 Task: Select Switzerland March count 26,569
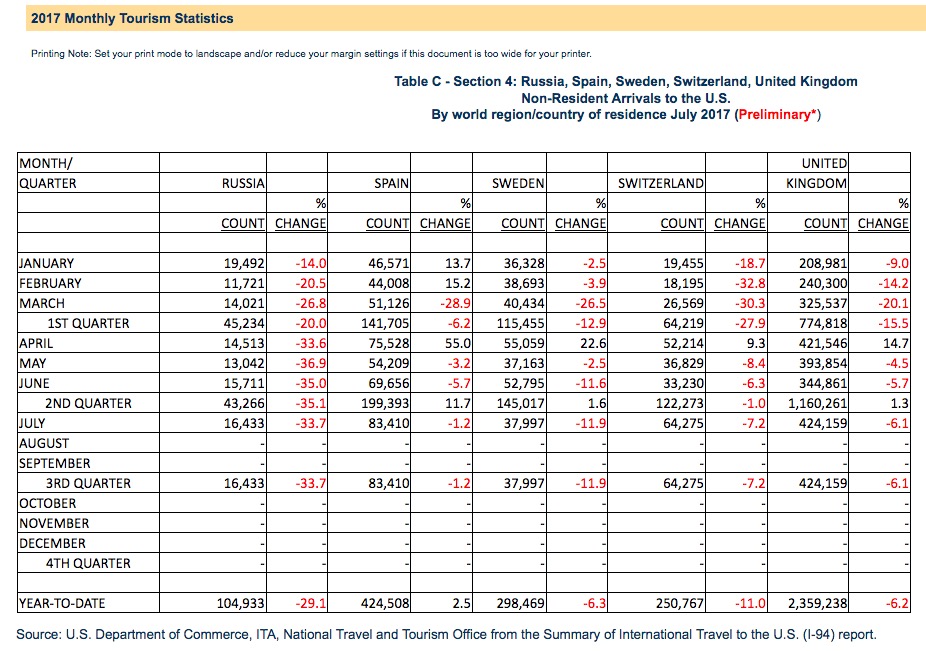pos(683,304)
